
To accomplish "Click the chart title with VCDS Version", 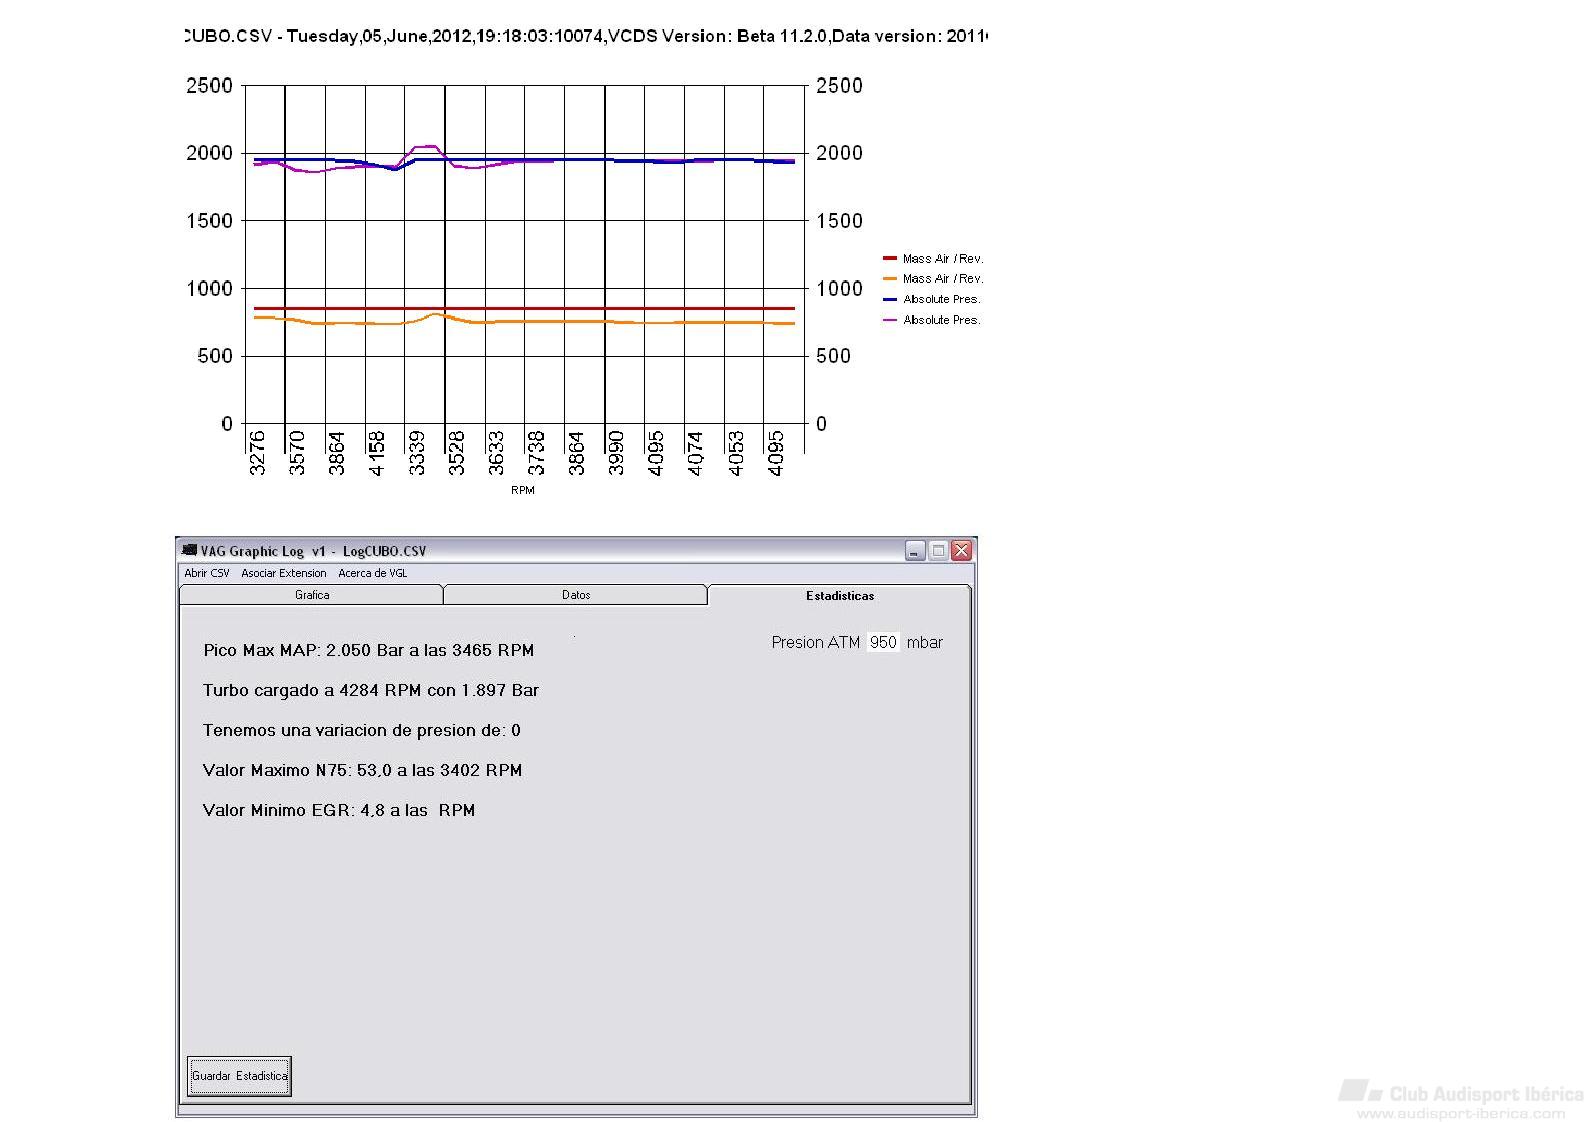I will point(584,36).
